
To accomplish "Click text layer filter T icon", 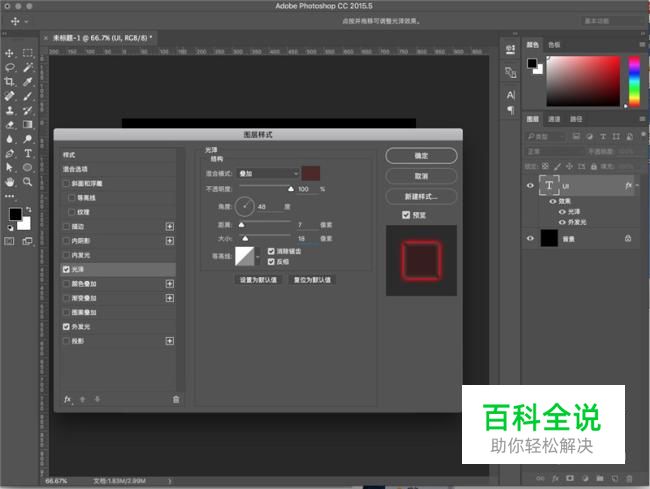I will click(603, 136).
